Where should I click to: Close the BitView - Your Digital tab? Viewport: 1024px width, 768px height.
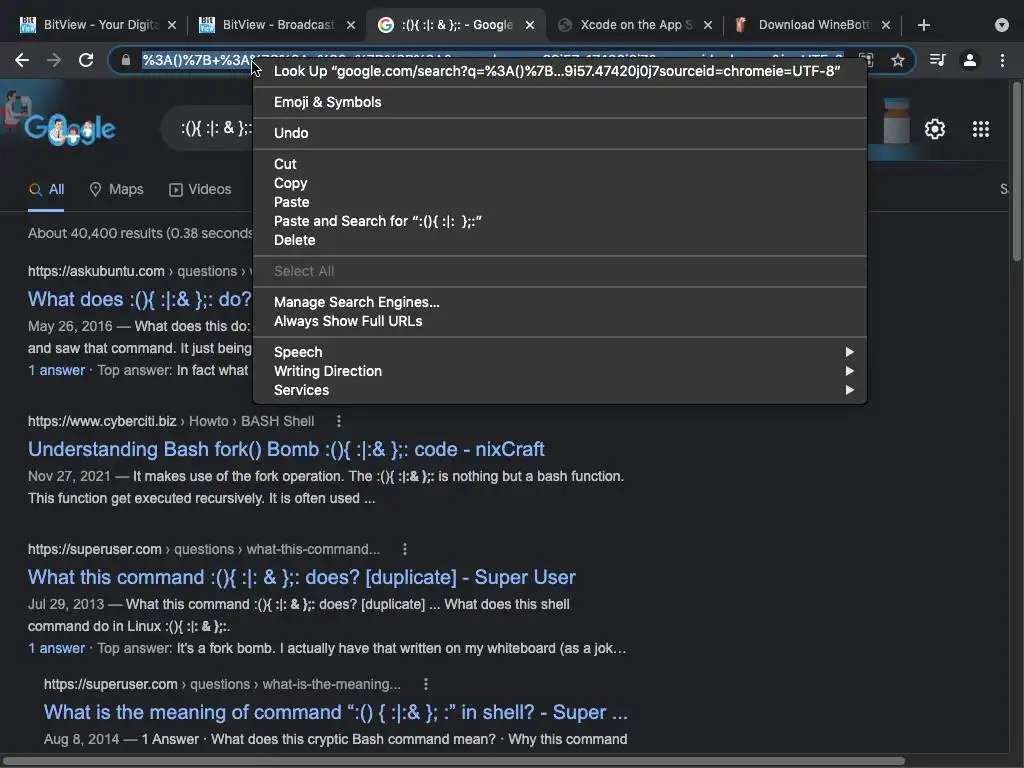(172, 25)
